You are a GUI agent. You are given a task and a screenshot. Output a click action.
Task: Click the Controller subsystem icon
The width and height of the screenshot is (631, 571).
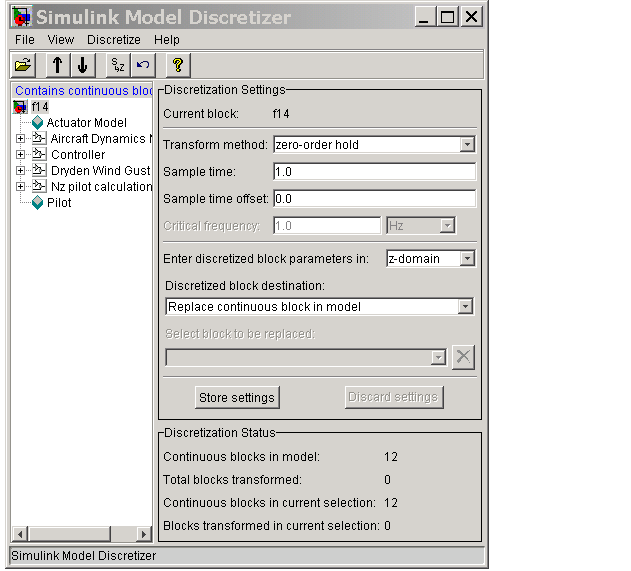click(x=39, y=154)
